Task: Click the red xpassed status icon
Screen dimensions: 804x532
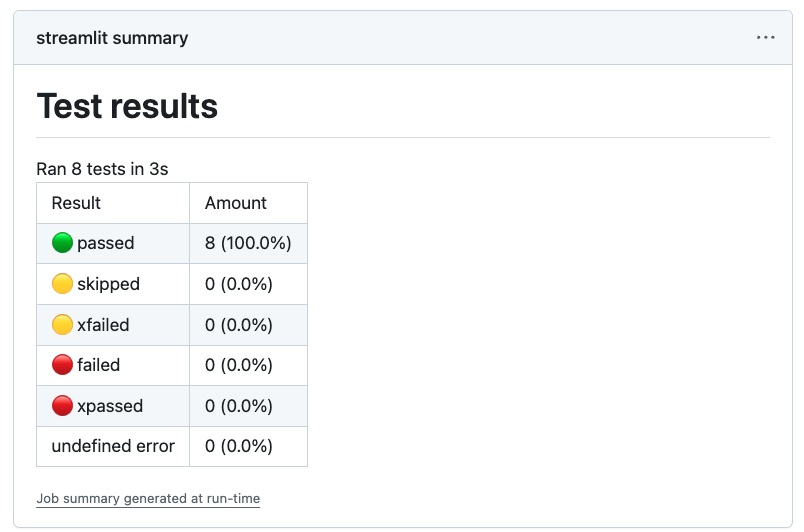Action: [63, 406]
